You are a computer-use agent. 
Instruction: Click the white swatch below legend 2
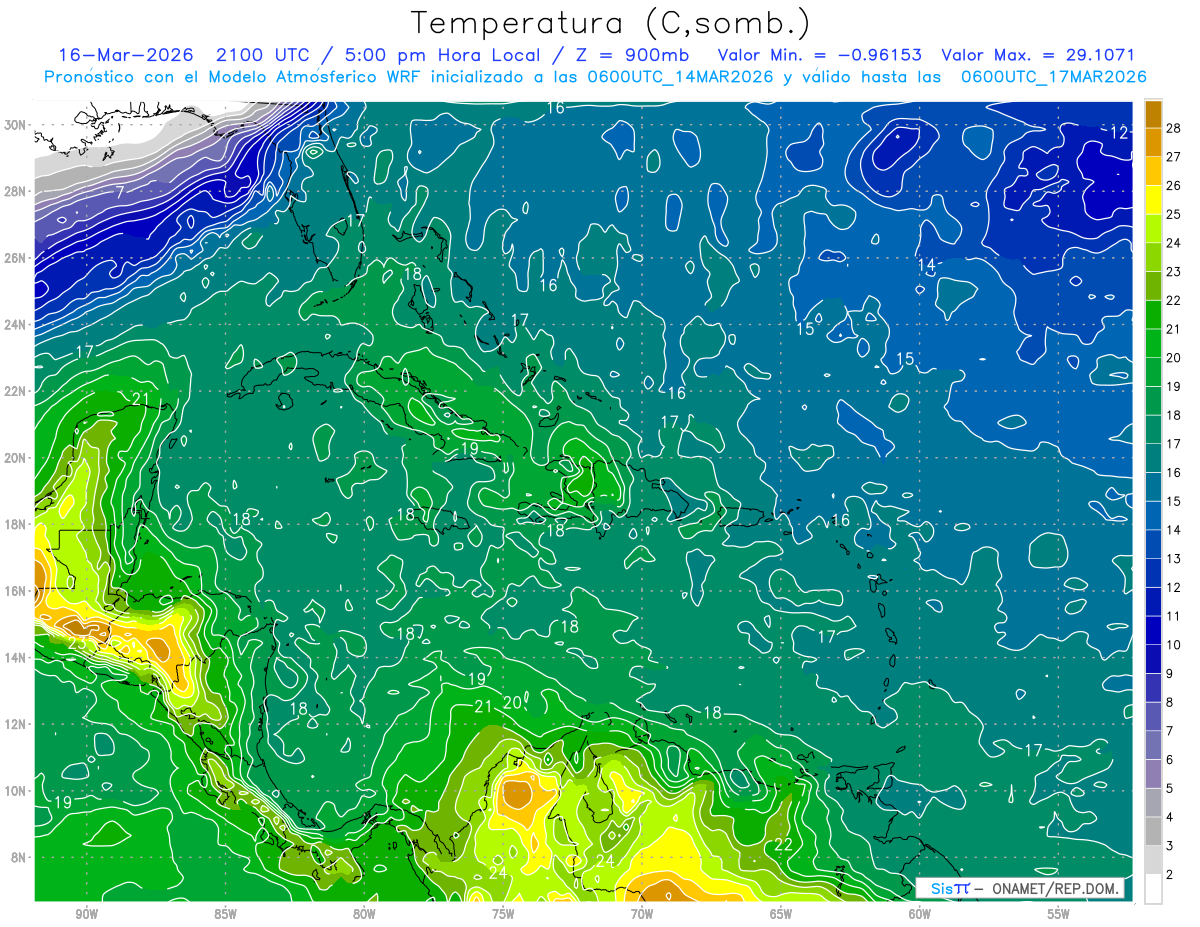click(x=1153, y=889)
